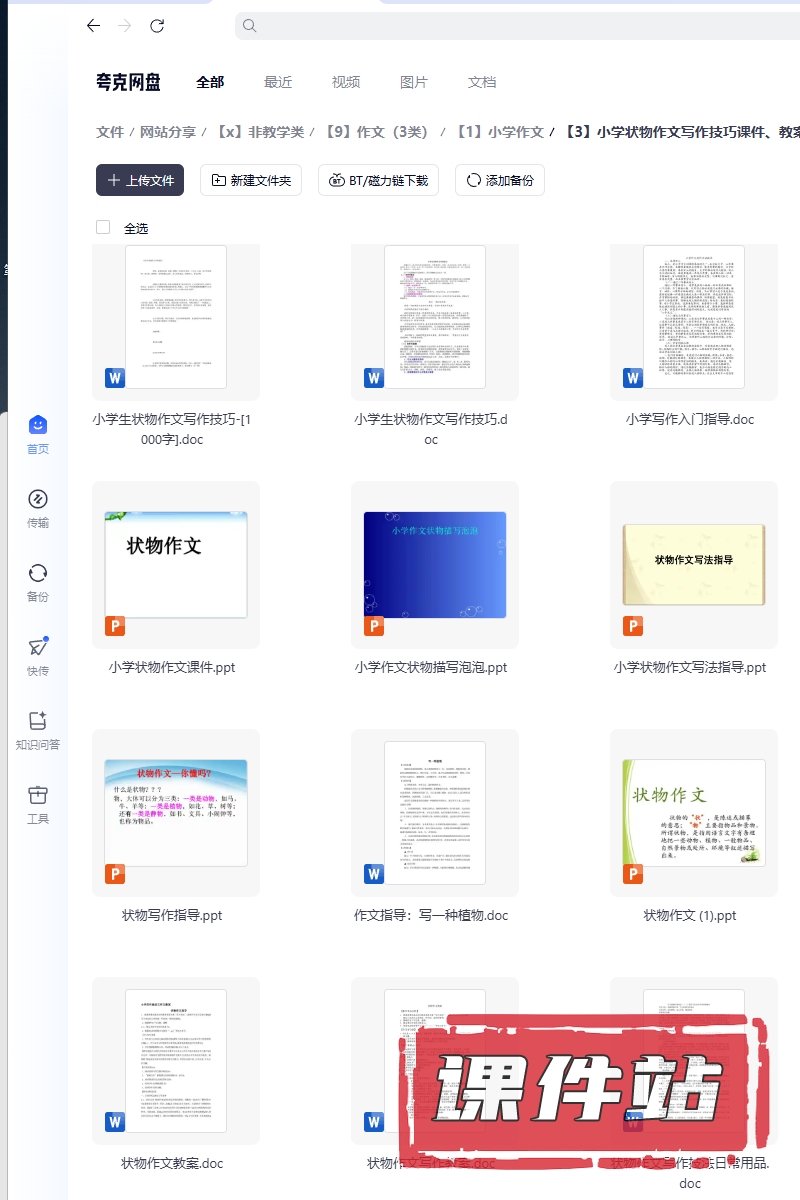
Task: Open the 知识问答 sidebar icon
Action: [38, 722]
